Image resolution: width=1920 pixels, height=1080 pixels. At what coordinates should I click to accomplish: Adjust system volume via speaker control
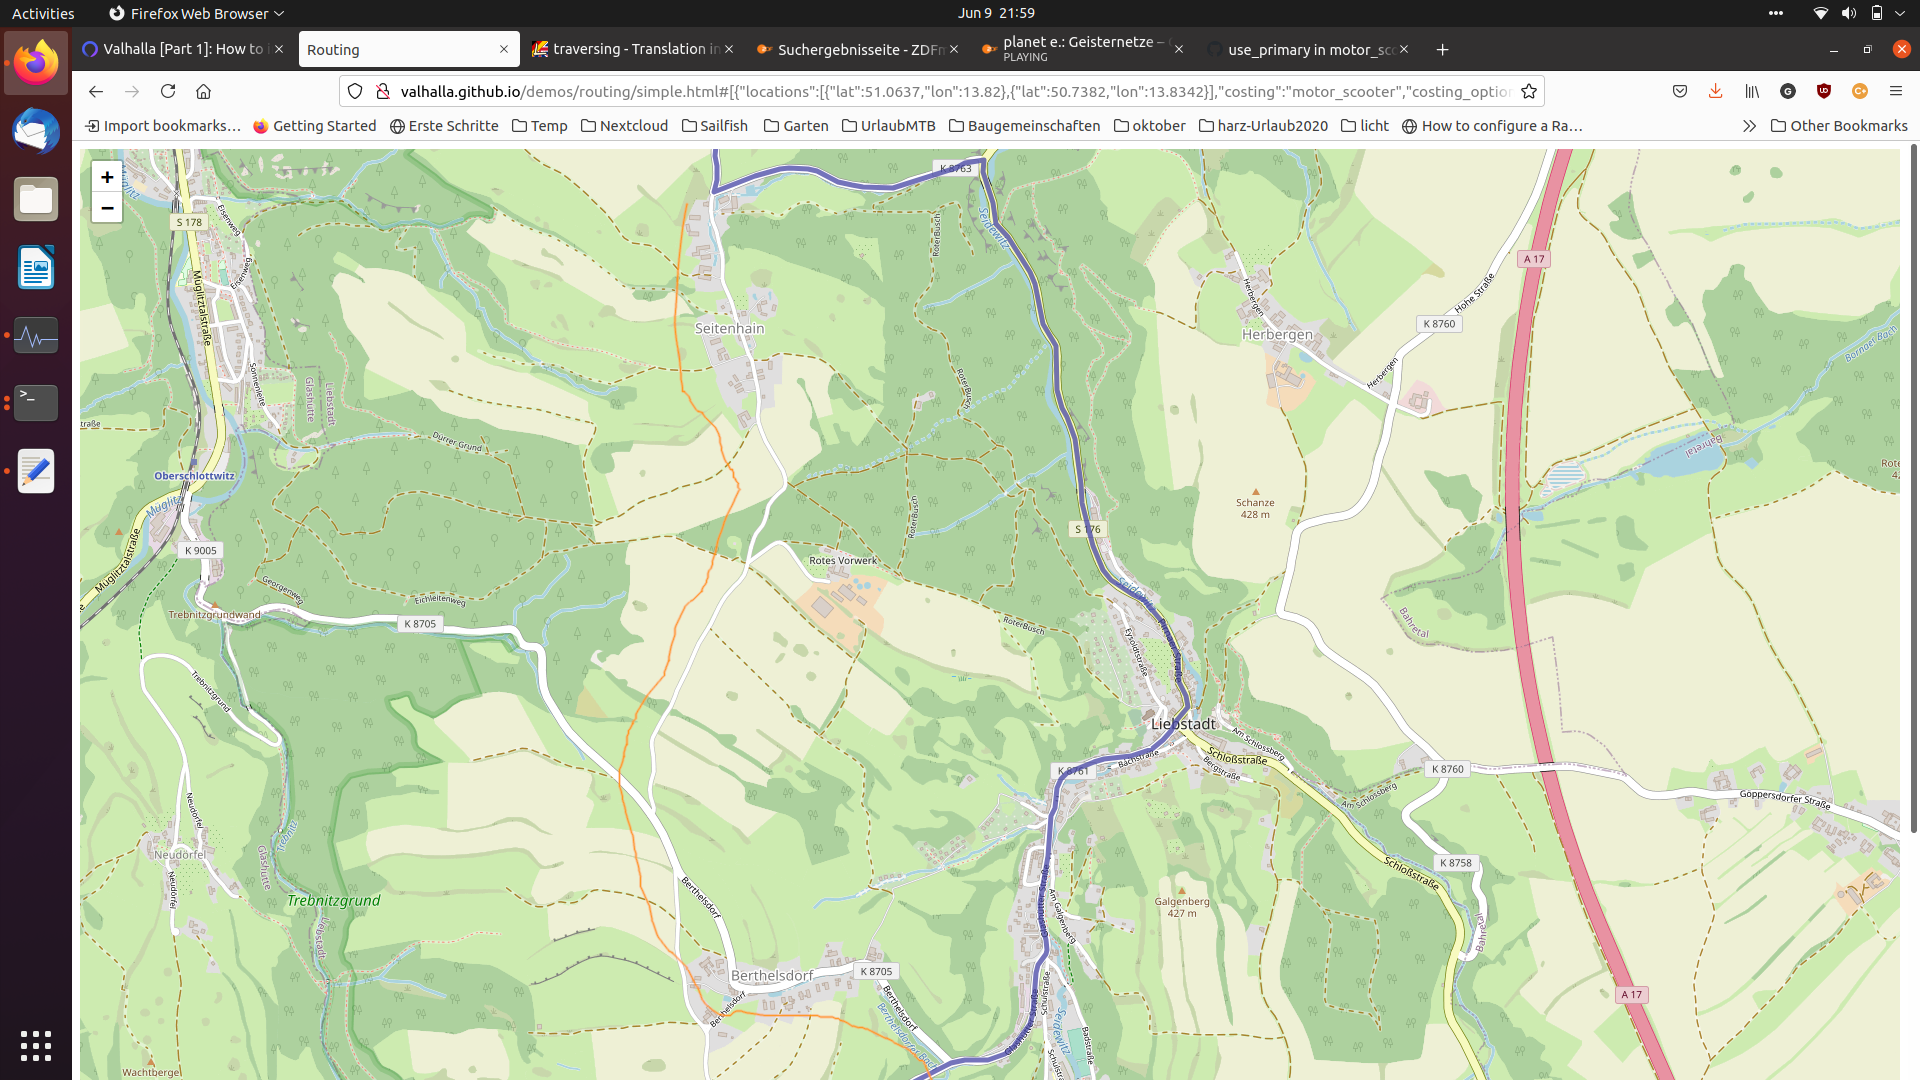click(1848, 13)
